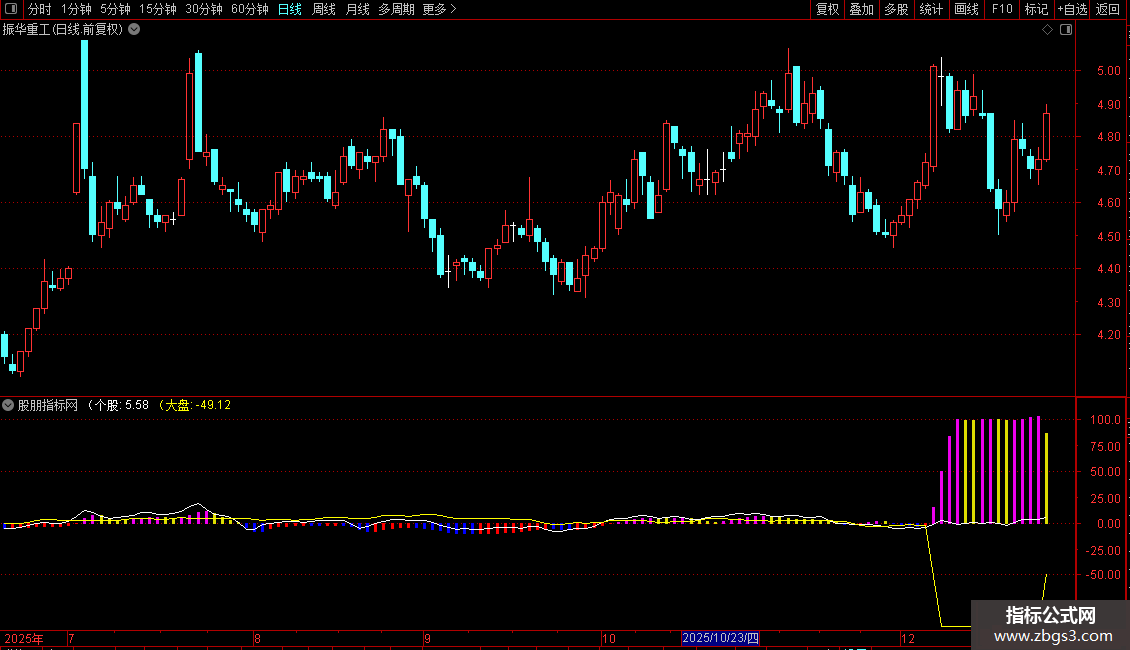Switch to the 周线 weekly tab
Image resolution: width=1130 pixels, height=650 pixels.
[x=324, y=9]
